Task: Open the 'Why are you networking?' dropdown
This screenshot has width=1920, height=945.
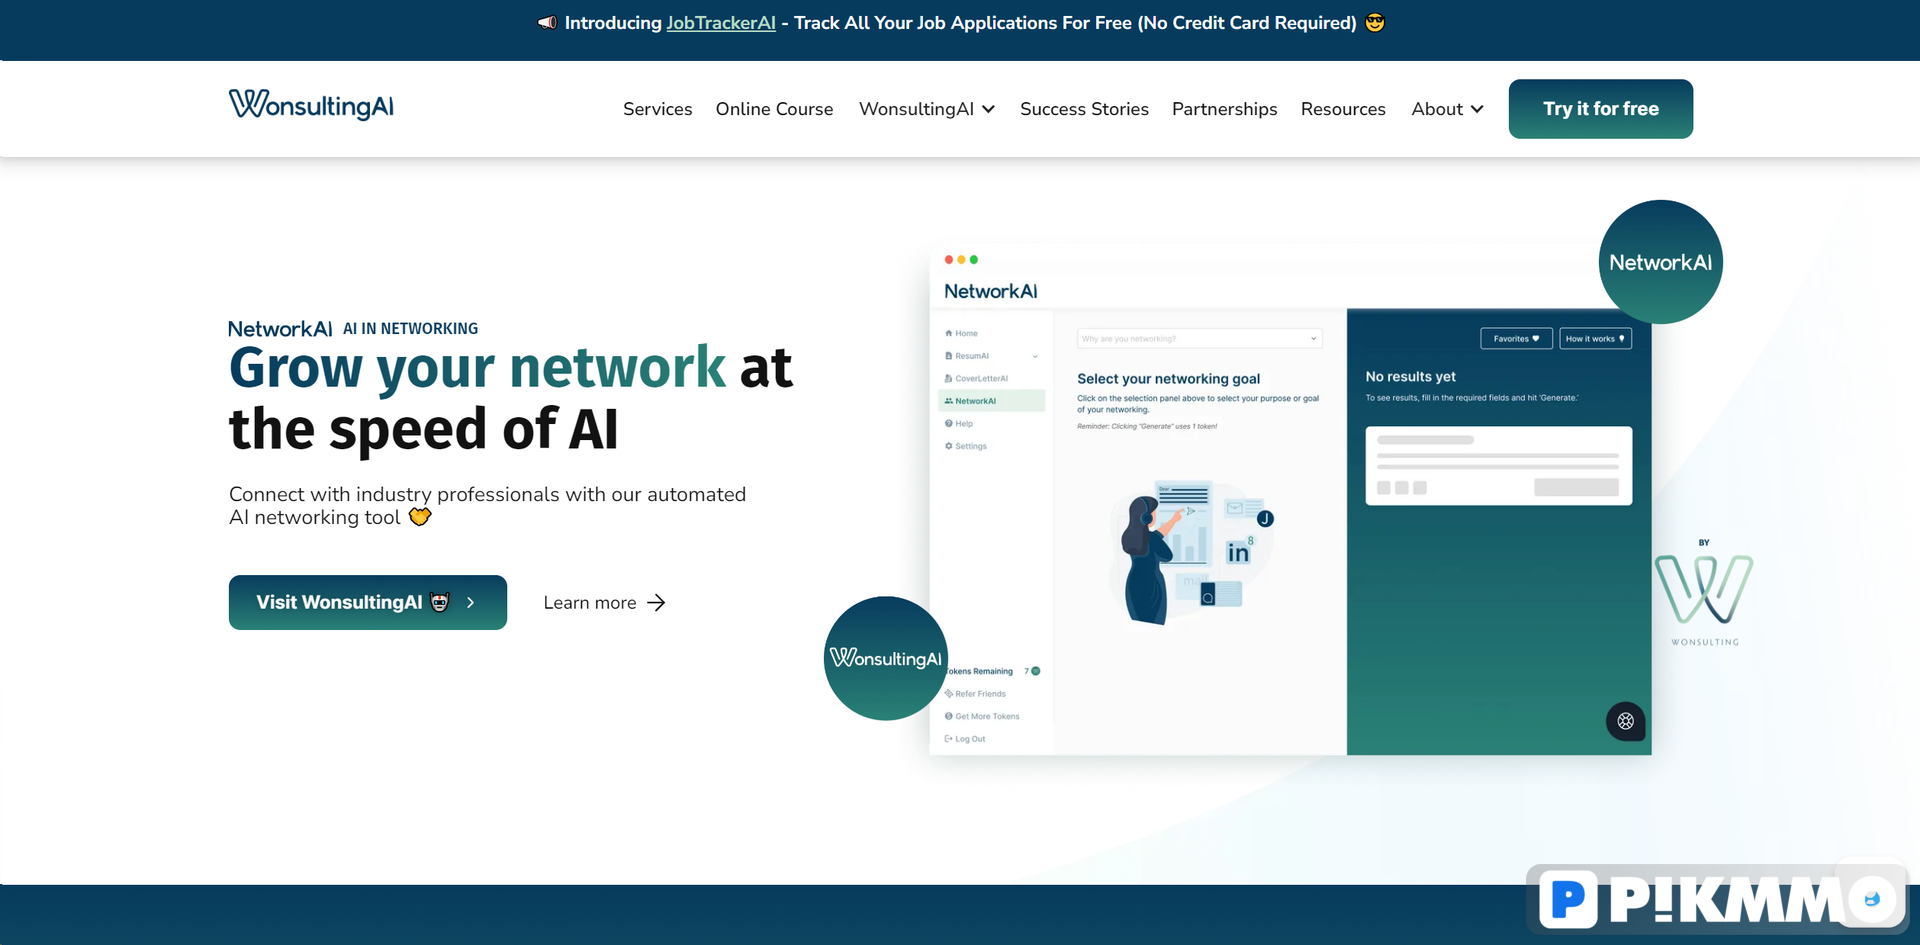Action: [x=1199, y=339]
